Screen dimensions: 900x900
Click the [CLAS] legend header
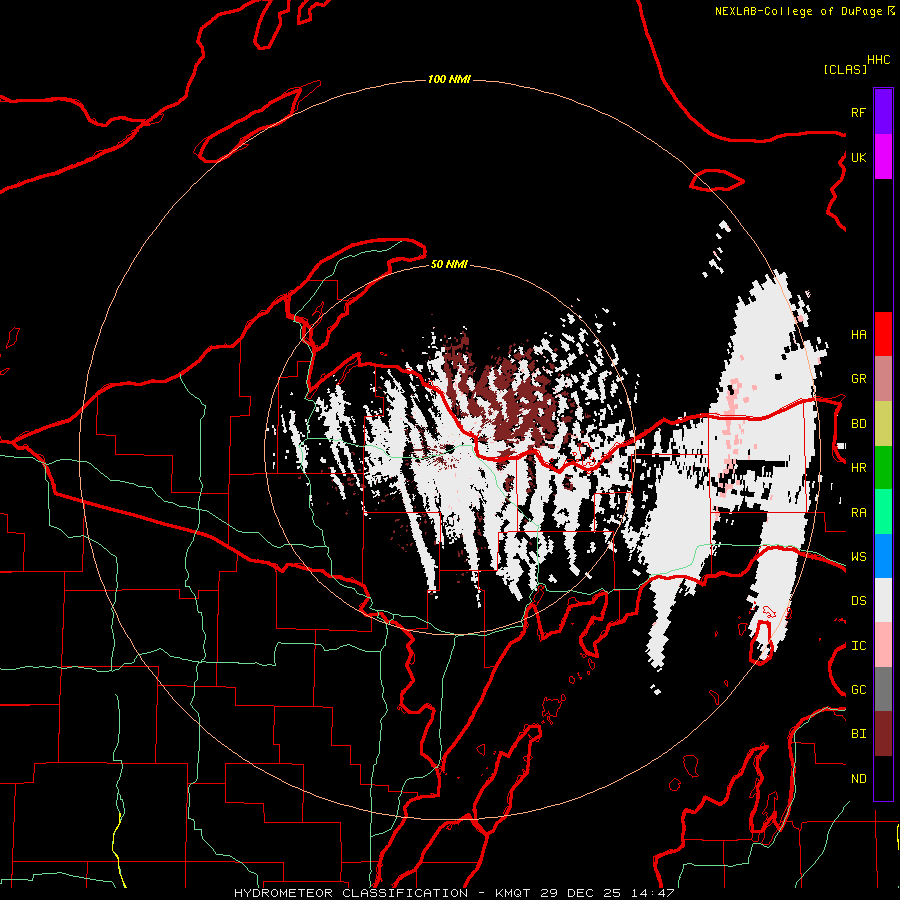[x=845, y=69]
